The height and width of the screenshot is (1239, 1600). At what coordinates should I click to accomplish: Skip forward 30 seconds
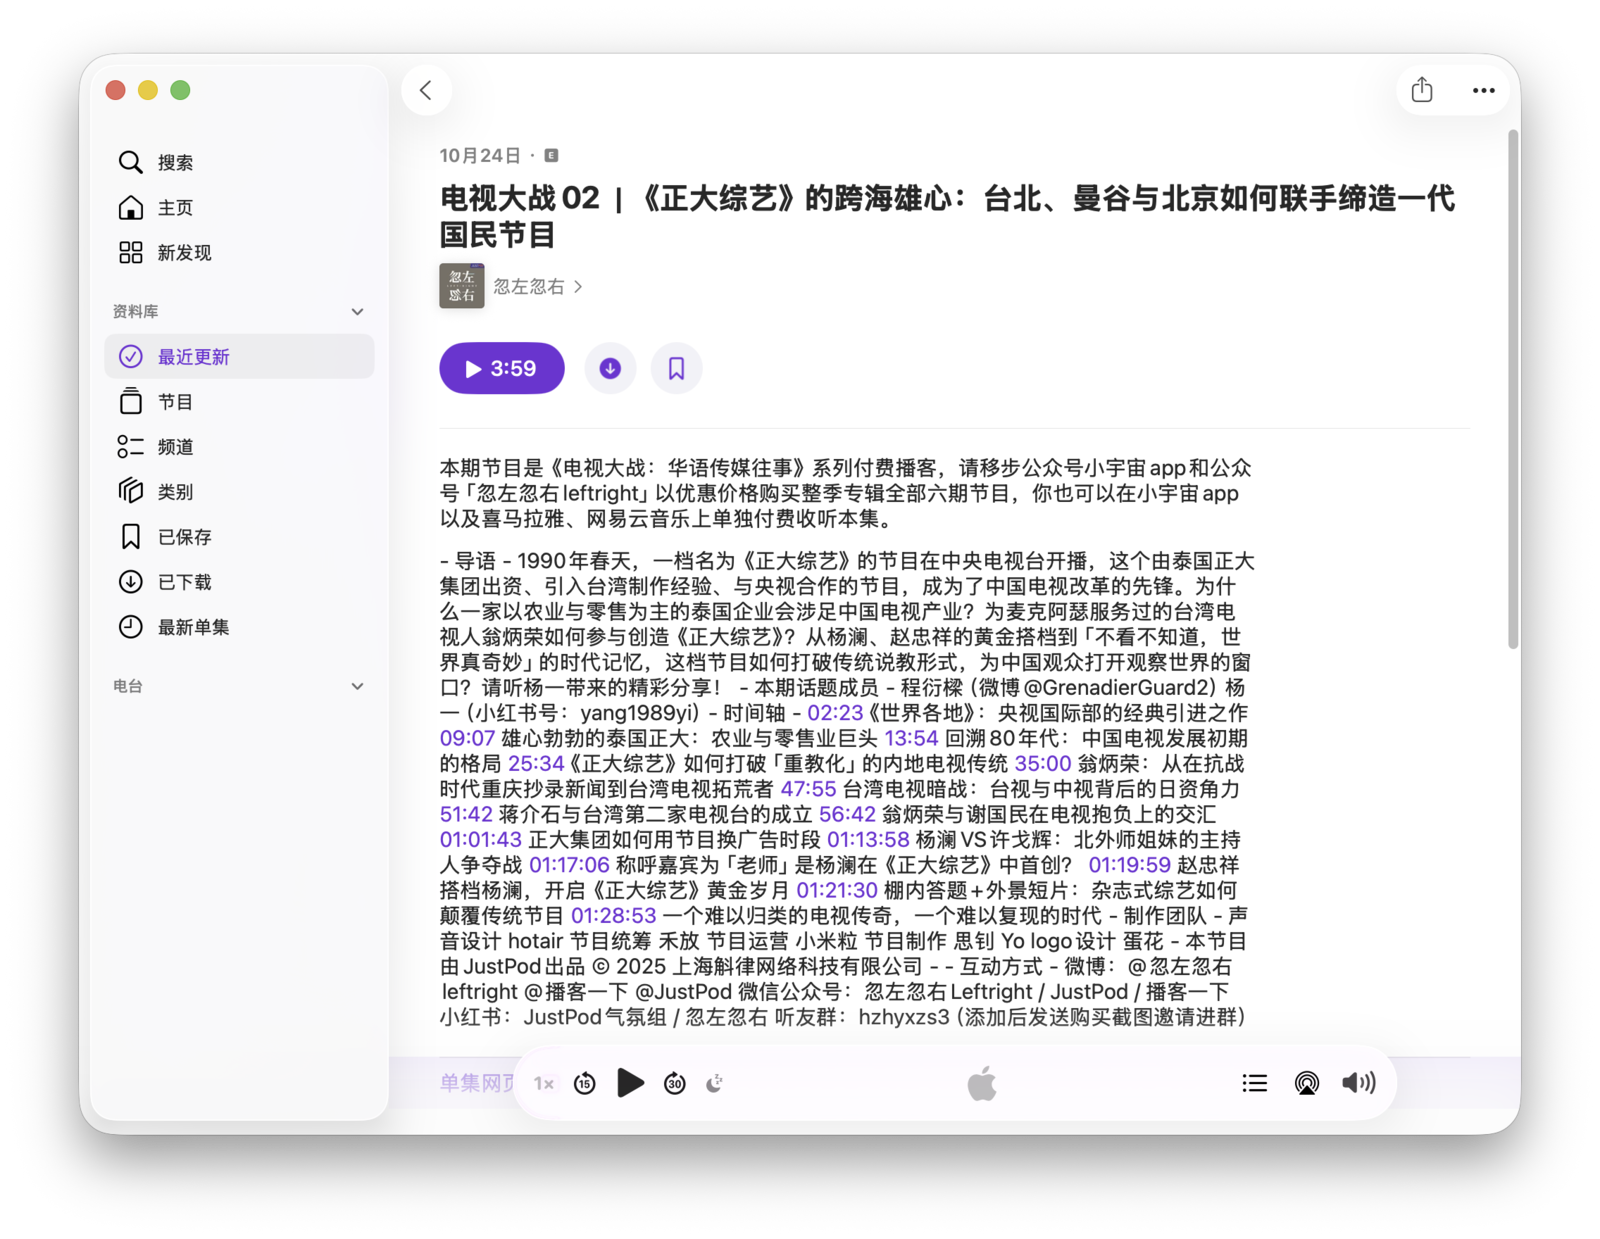675,1083
